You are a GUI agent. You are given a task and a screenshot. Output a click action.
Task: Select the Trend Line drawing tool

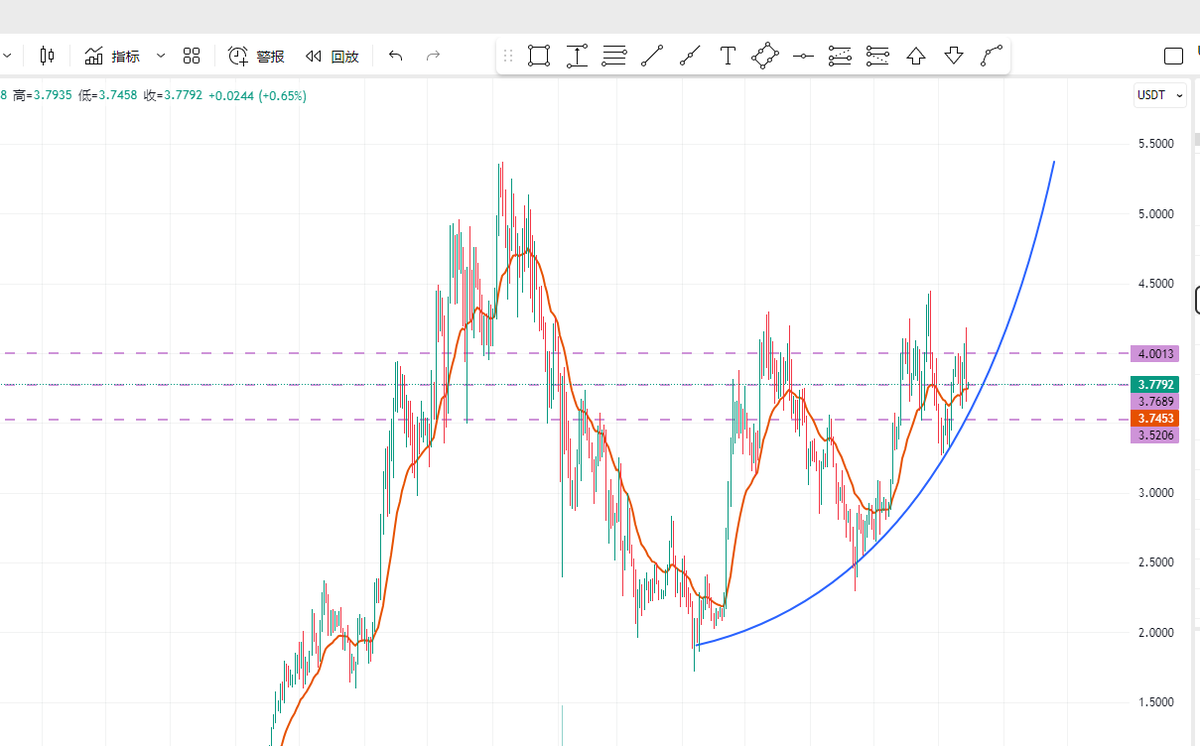652,56
